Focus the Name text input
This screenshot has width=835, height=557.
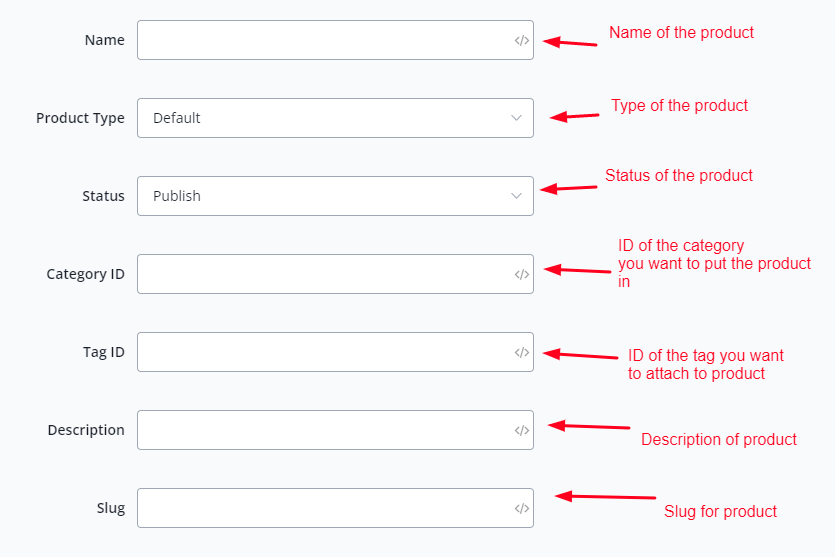pyautogui.click(x=322, y=41)
